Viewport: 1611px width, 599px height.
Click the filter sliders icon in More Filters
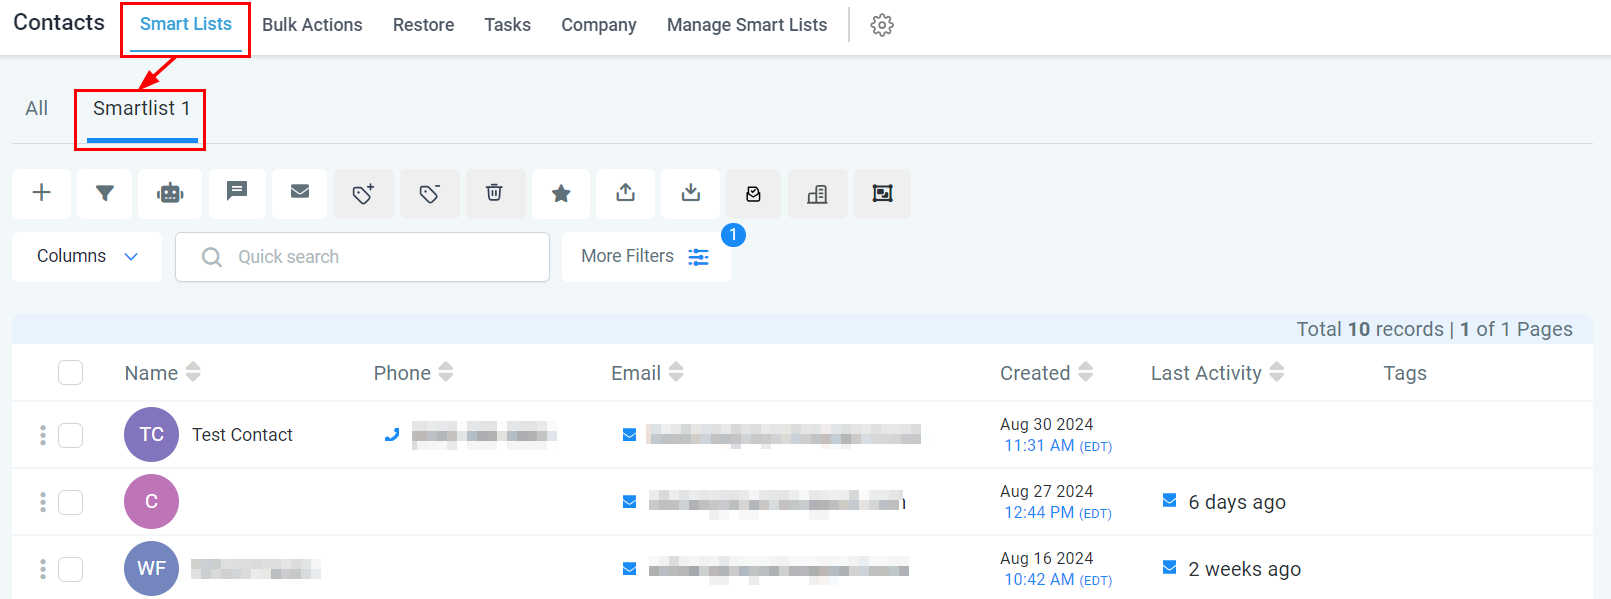click(x=699, y=257)
